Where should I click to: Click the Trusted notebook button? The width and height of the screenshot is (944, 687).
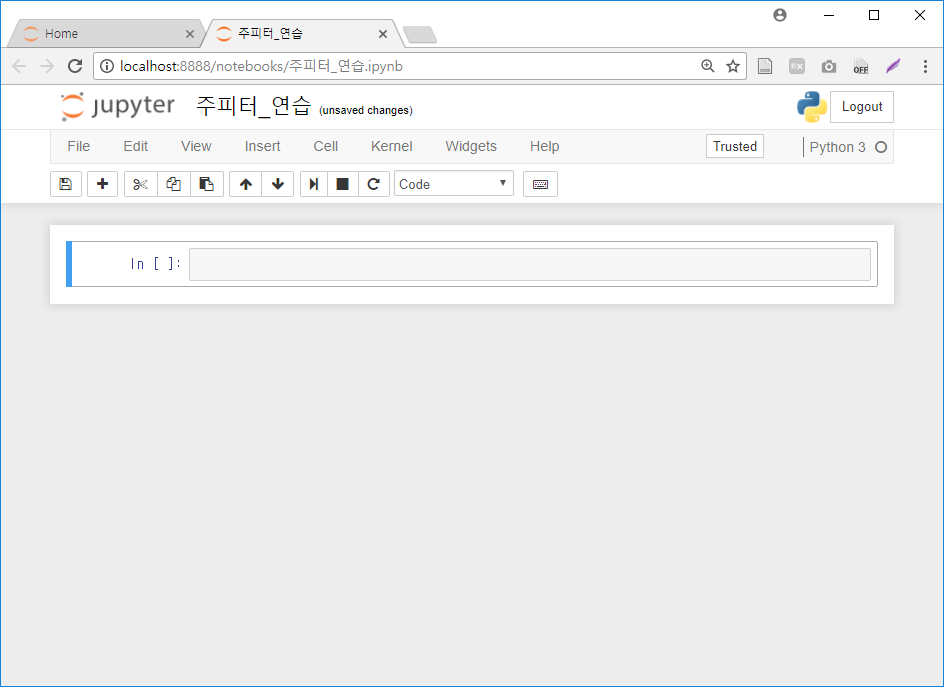coord(734,146)
